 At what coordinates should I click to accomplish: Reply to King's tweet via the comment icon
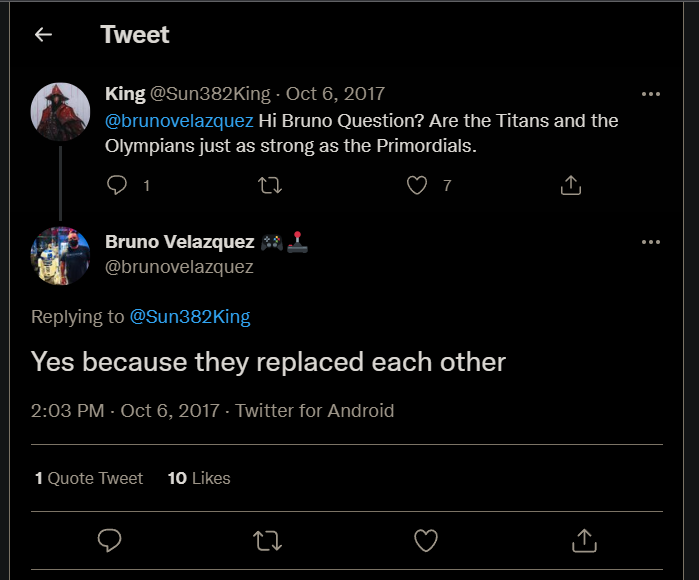click(117, 185)
